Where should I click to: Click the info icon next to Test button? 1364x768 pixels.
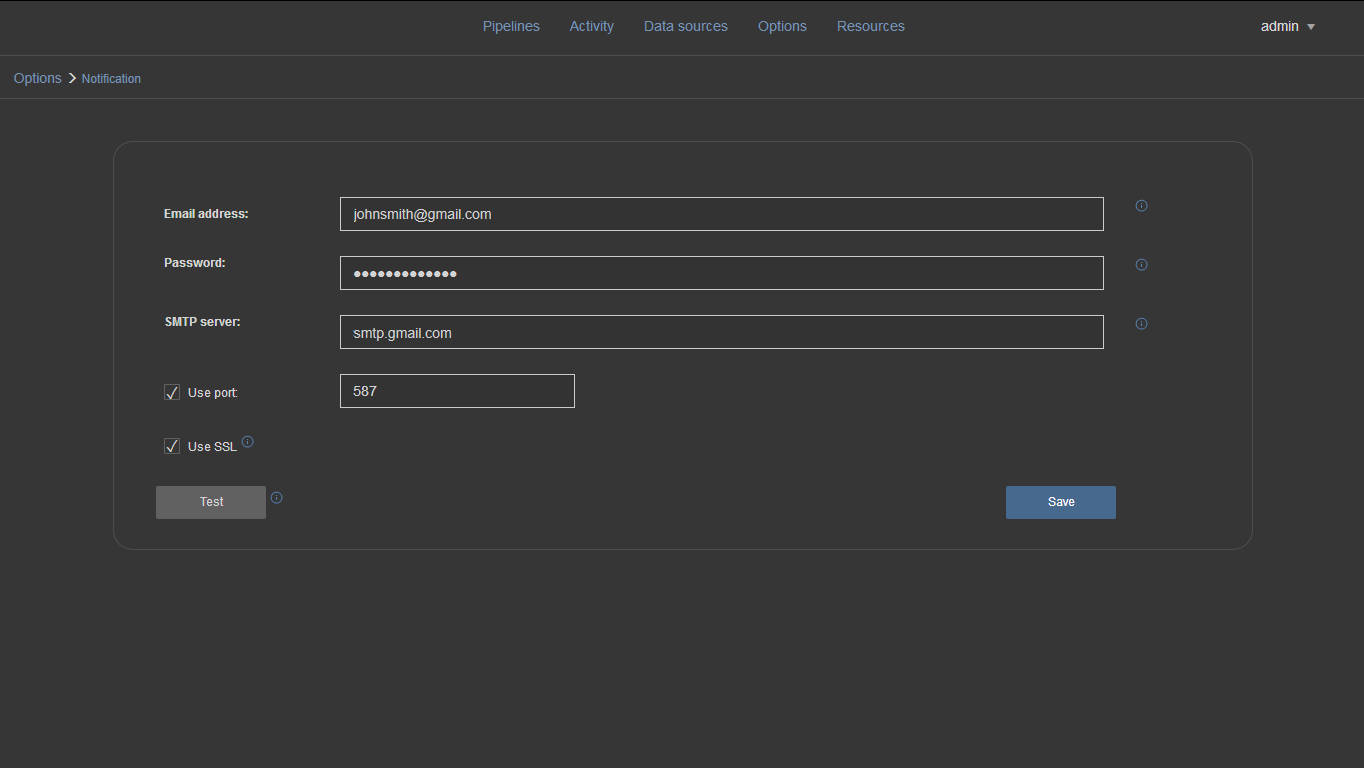point(277,497)
